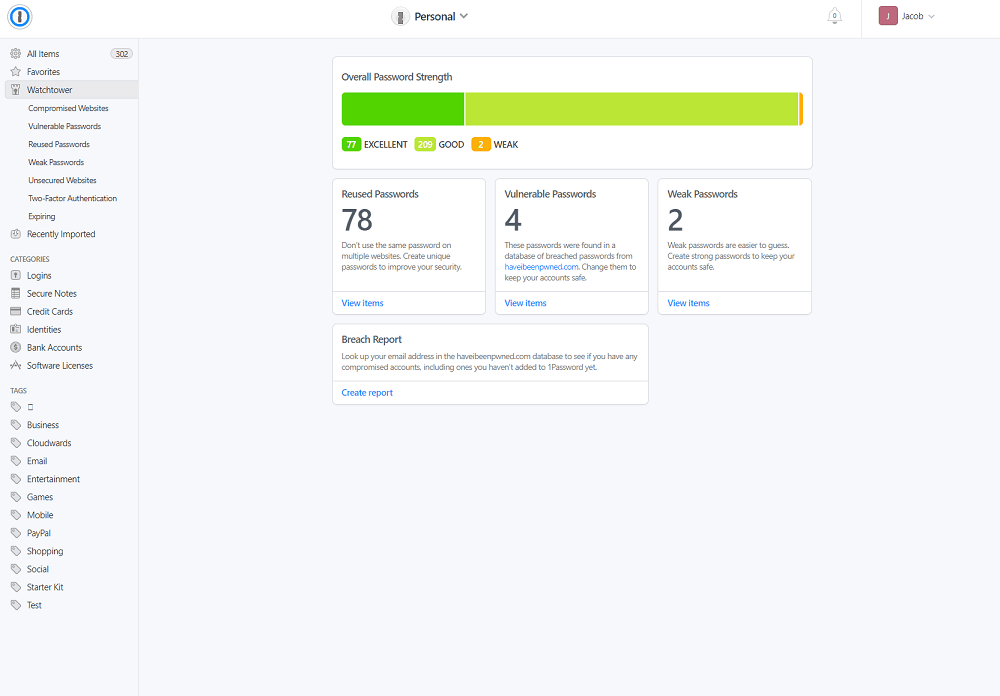Click the PayPal tag icon
This screenshot has width=1000, height=696.
coord(16,533)
